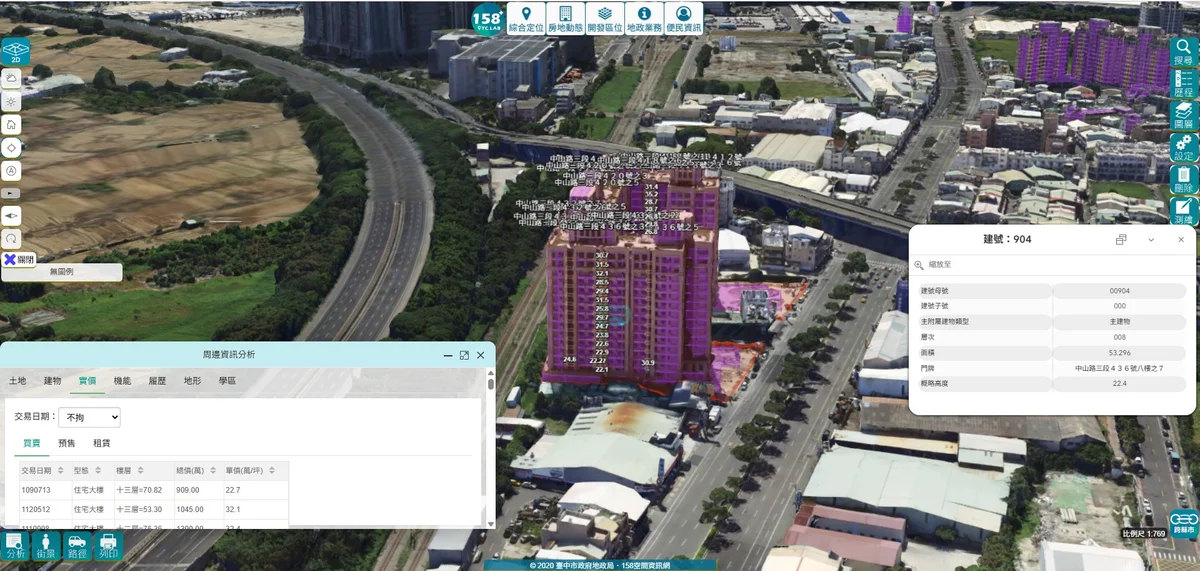Close the 周邊資訊分析 panel
This screenshot has width=1200, height=571.
481,355
